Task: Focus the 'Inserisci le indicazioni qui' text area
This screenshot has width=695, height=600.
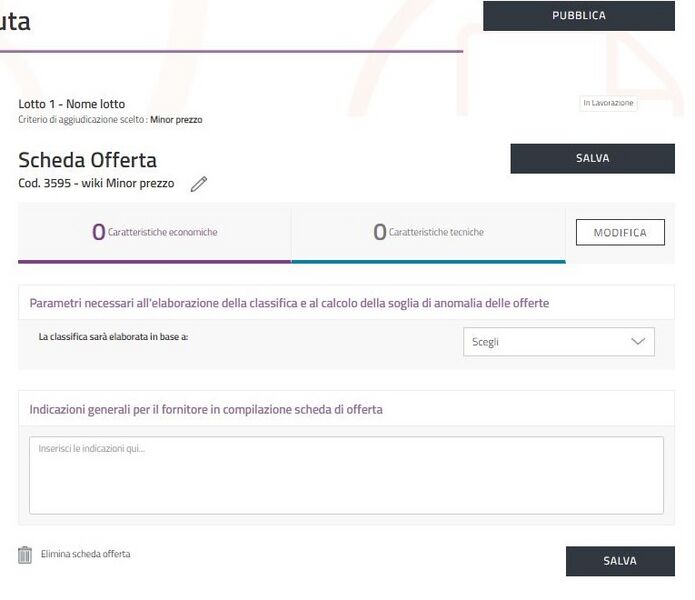Action: pos(345,475)
